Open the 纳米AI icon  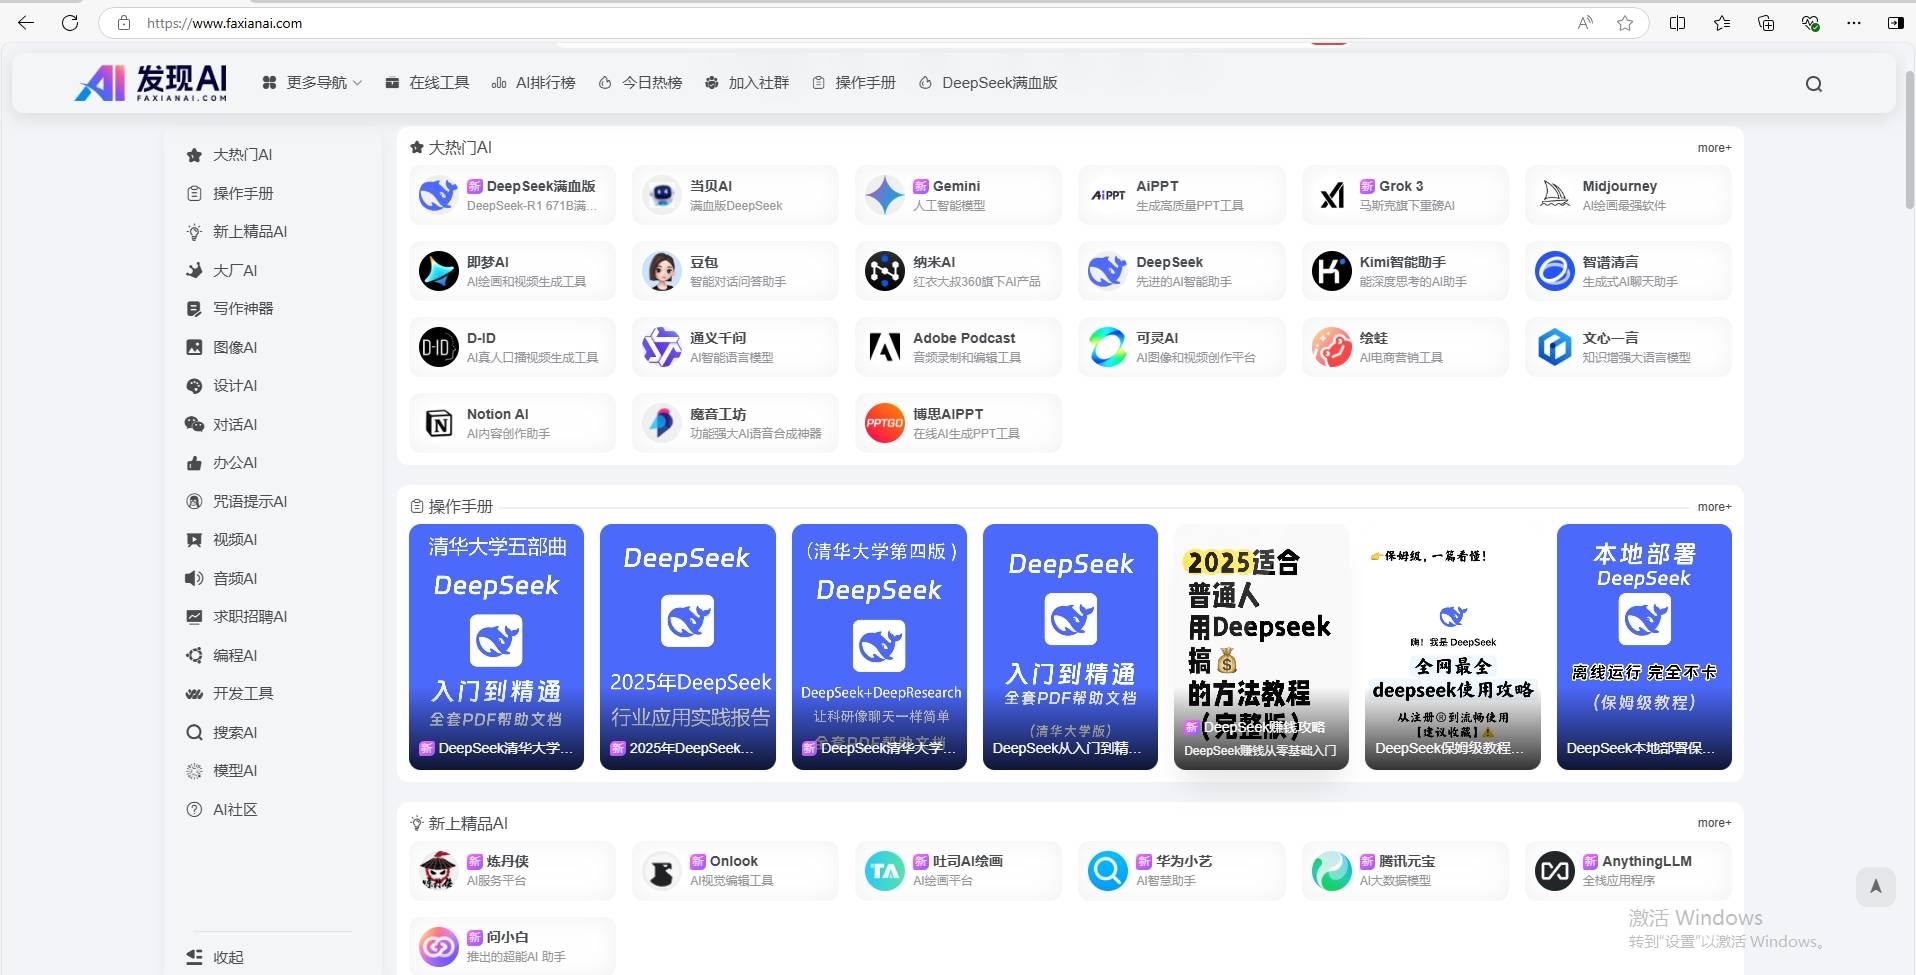coord(885,271)
